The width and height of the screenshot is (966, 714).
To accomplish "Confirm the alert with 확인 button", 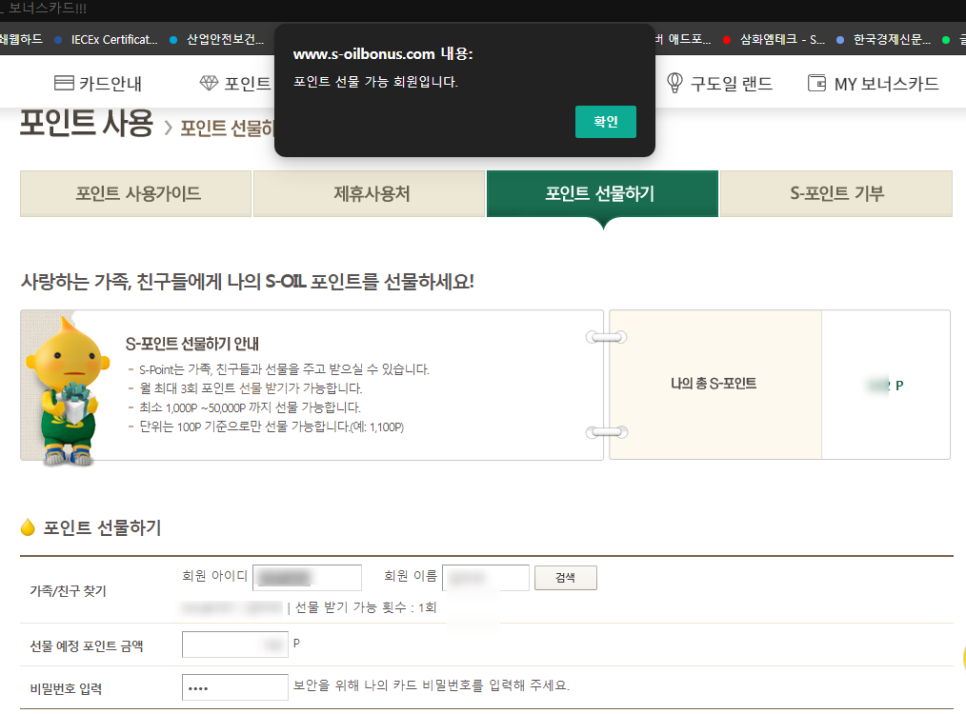I will point(605,122).
